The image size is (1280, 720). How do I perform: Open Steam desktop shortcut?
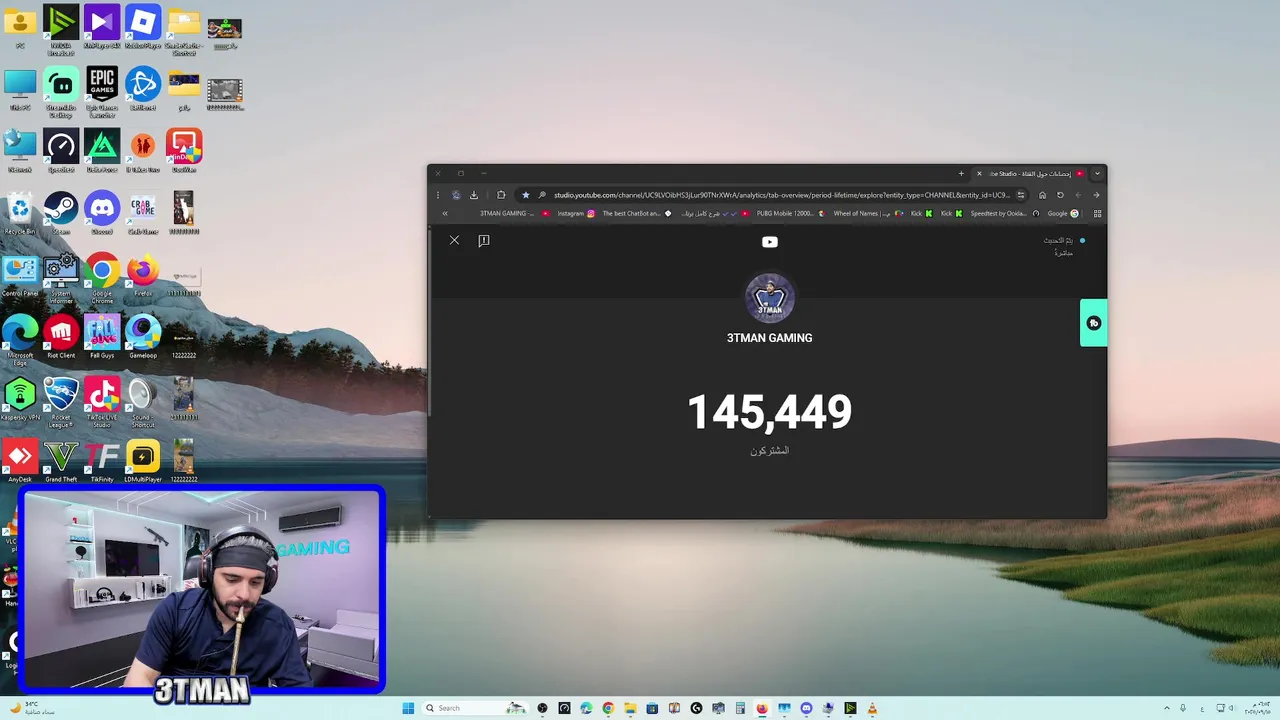pos(61,214)
